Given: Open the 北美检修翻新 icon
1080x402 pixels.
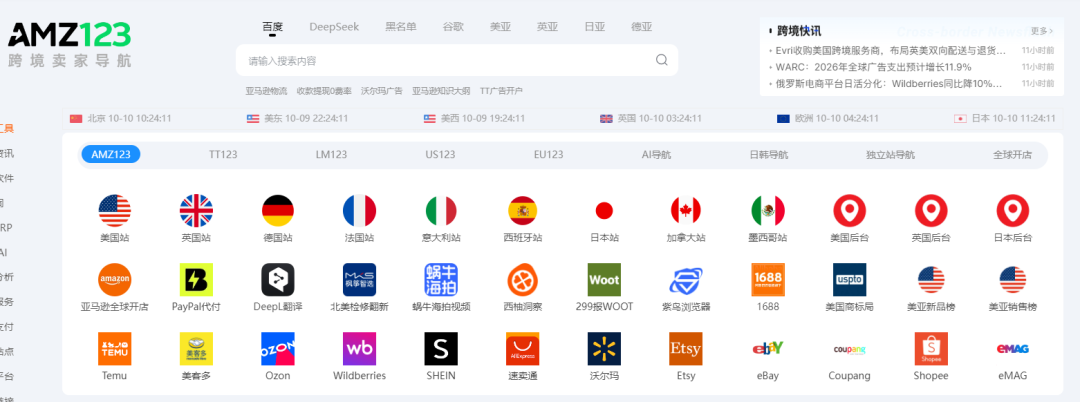Looking at the screenshot, I should click(x=360, y=279).
